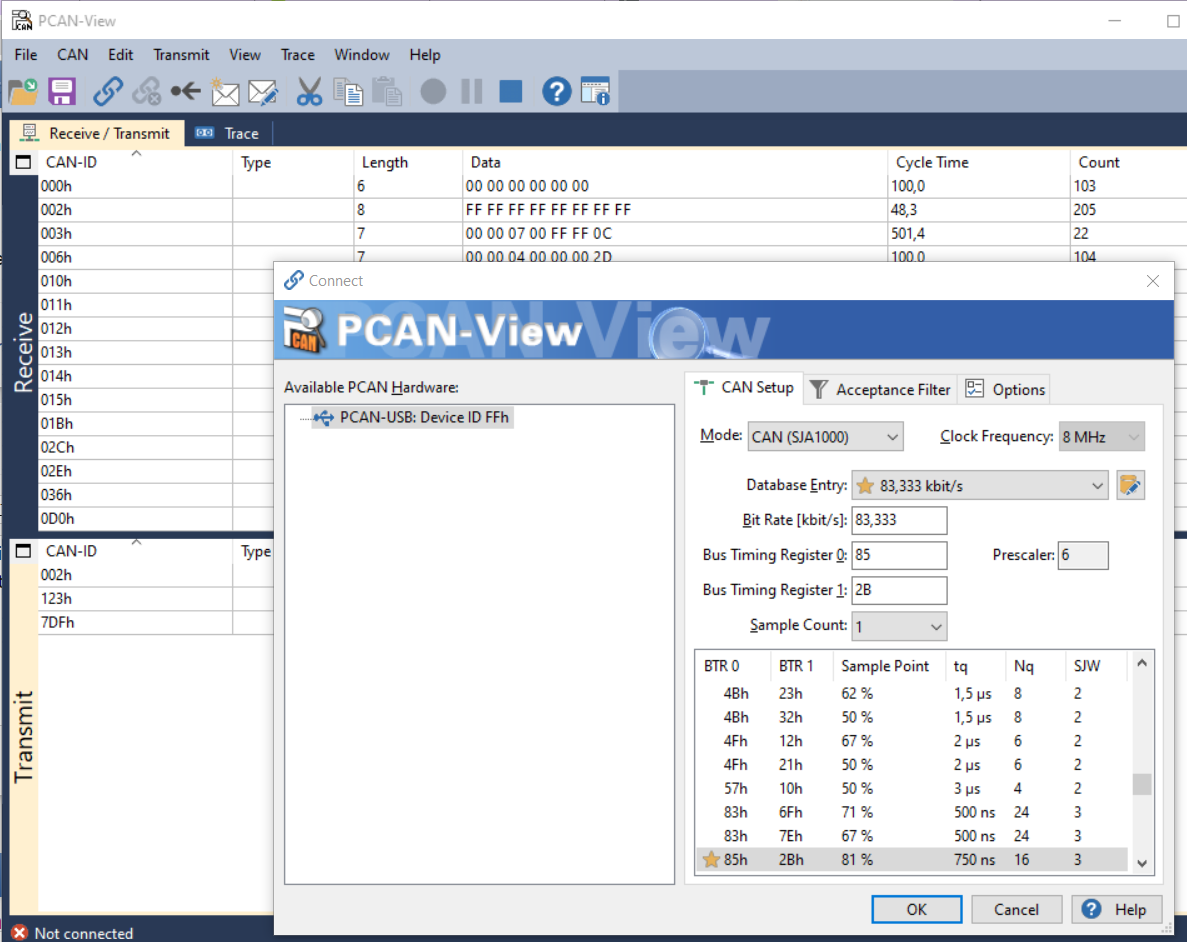The image size is (1187, 942).
Task: Open Help via question mark toolbar icon
Action: pos(556,92)
